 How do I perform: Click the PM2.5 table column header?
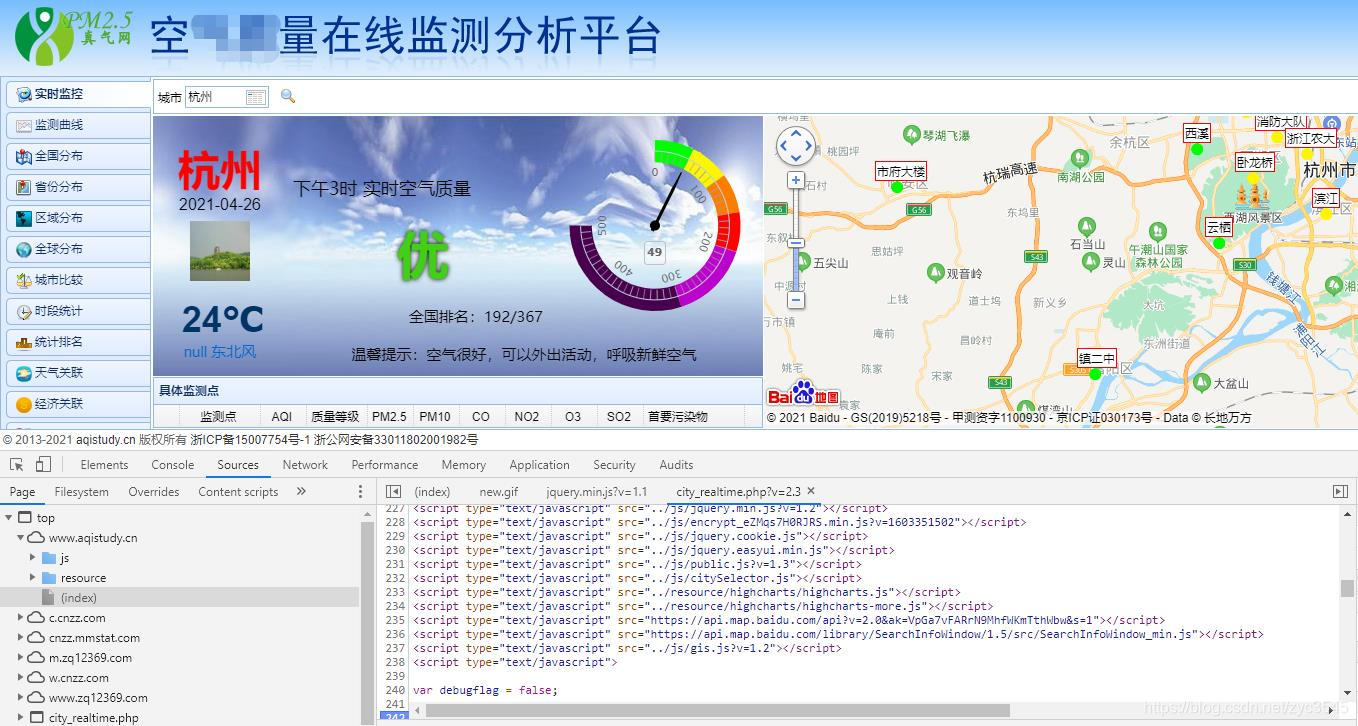[388, 417]
